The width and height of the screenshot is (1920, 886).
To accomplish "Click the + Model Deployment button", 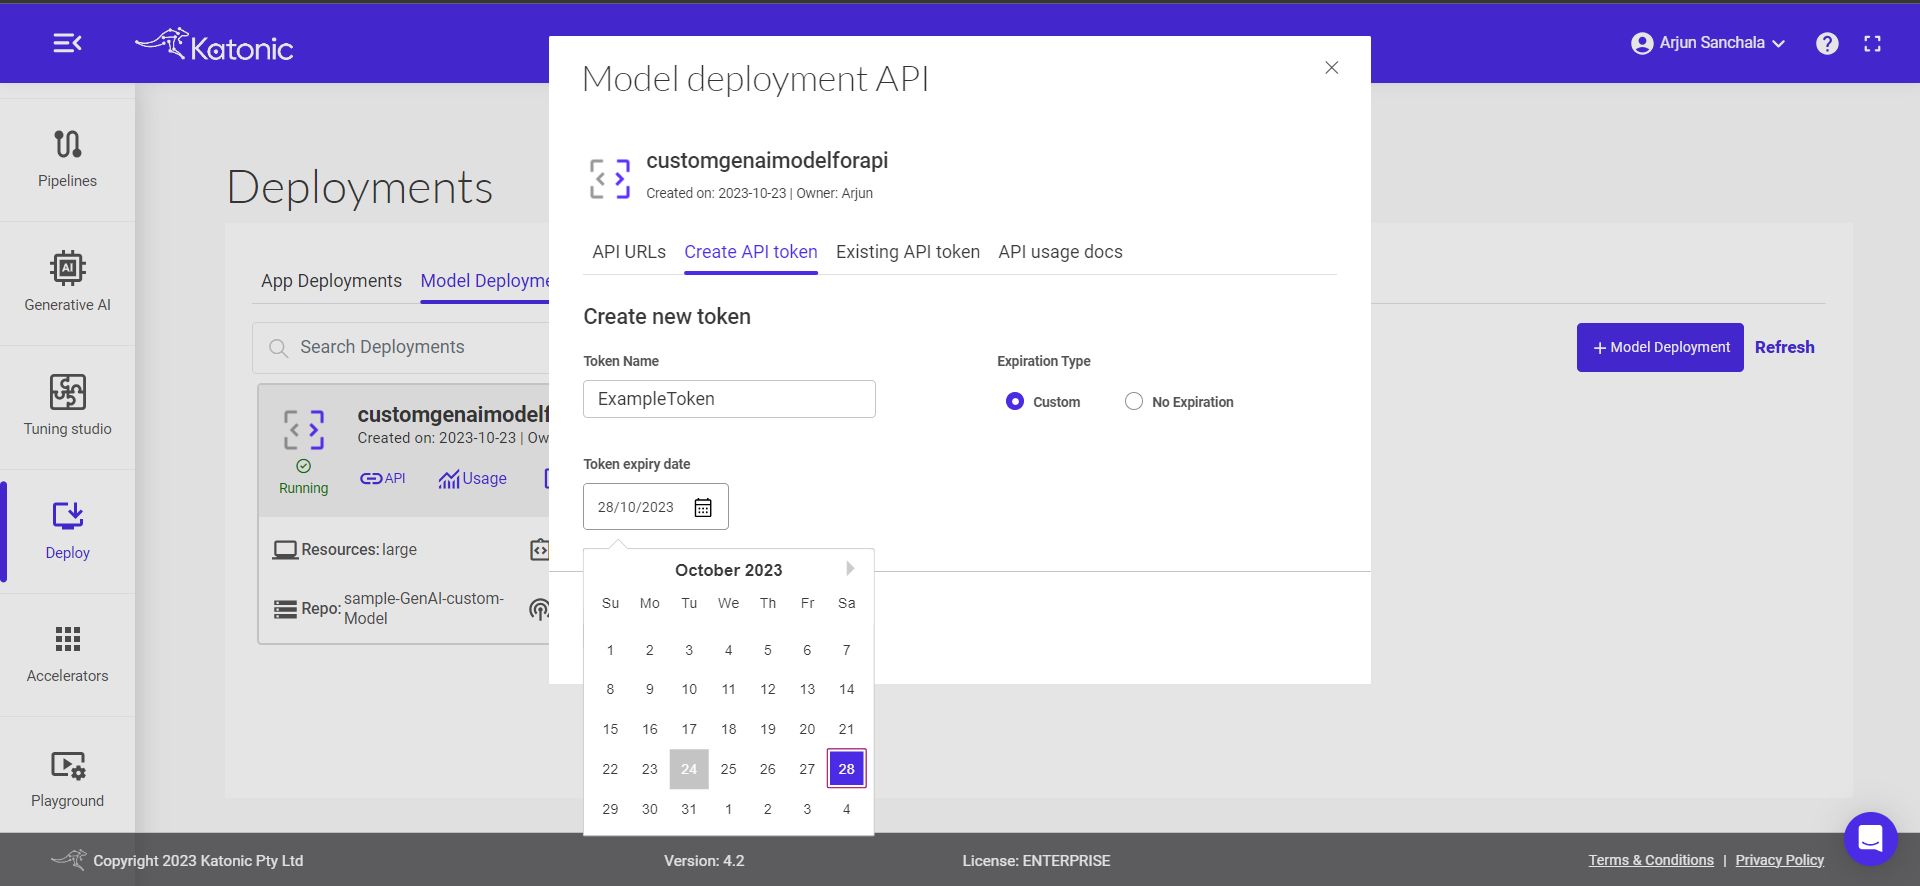I will pos(1660,347).
